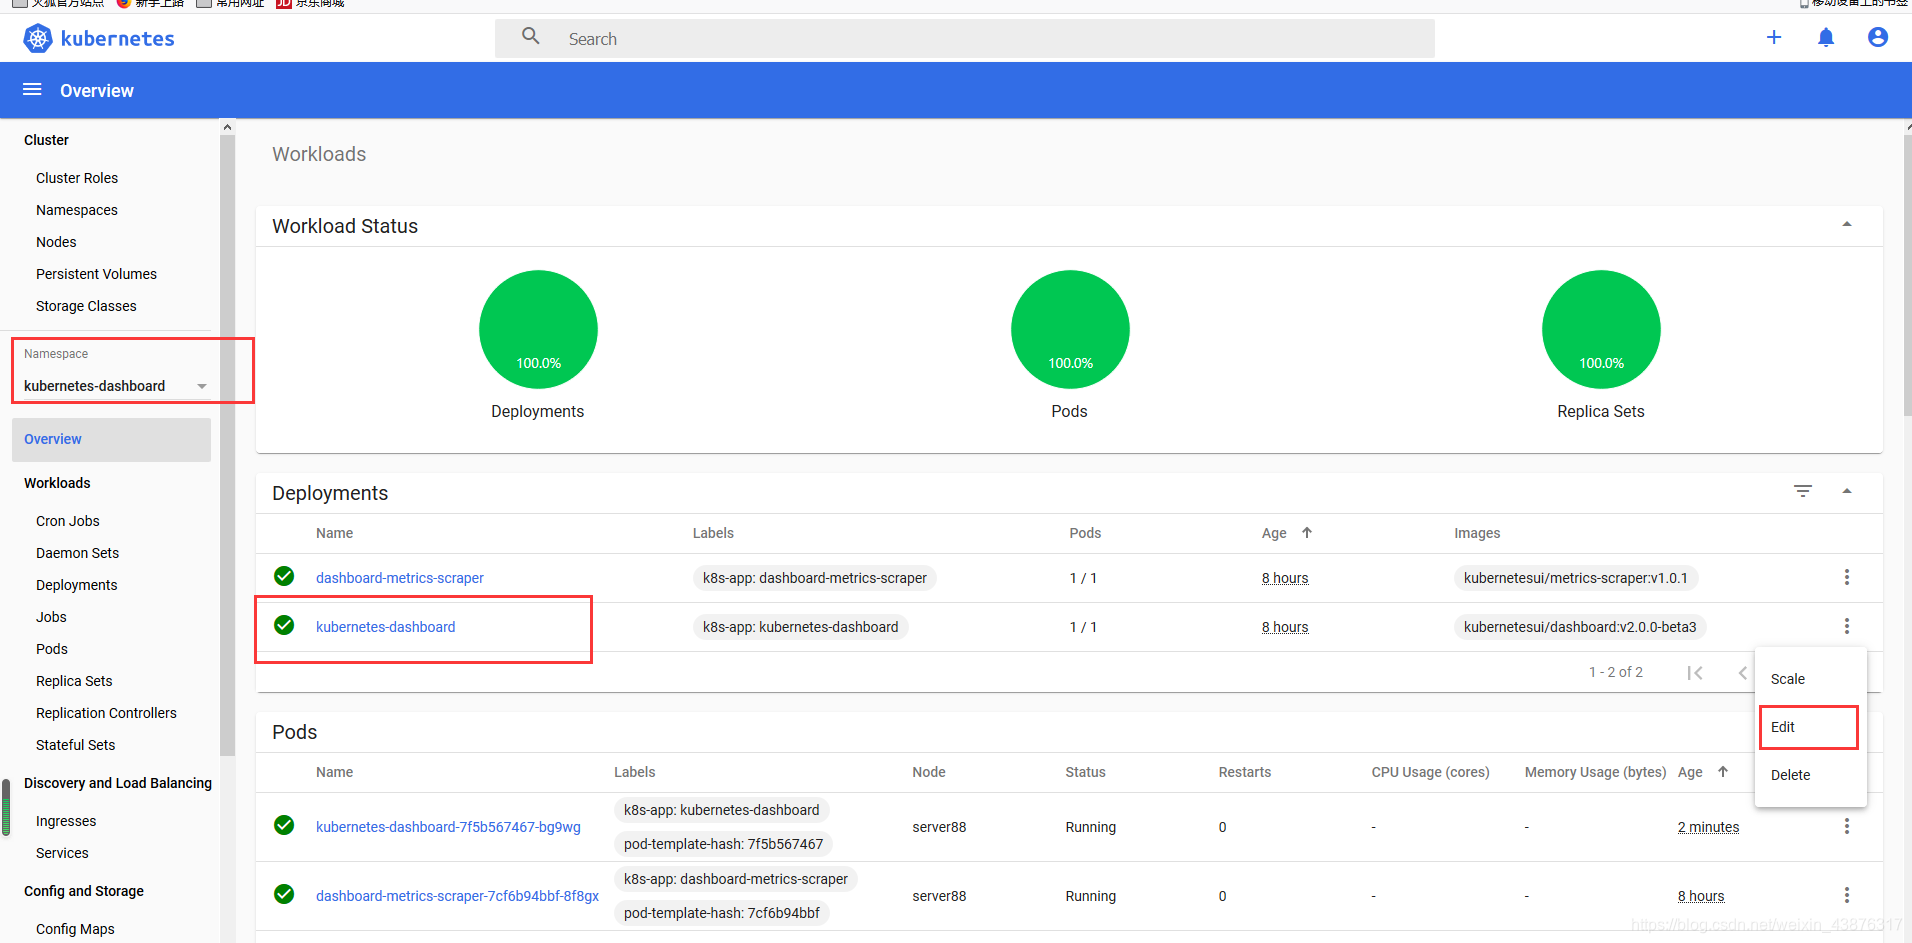Click status icon of kubernetes-dashboard-7f5b567467-bg9wg pod

[x=284, y=825]
